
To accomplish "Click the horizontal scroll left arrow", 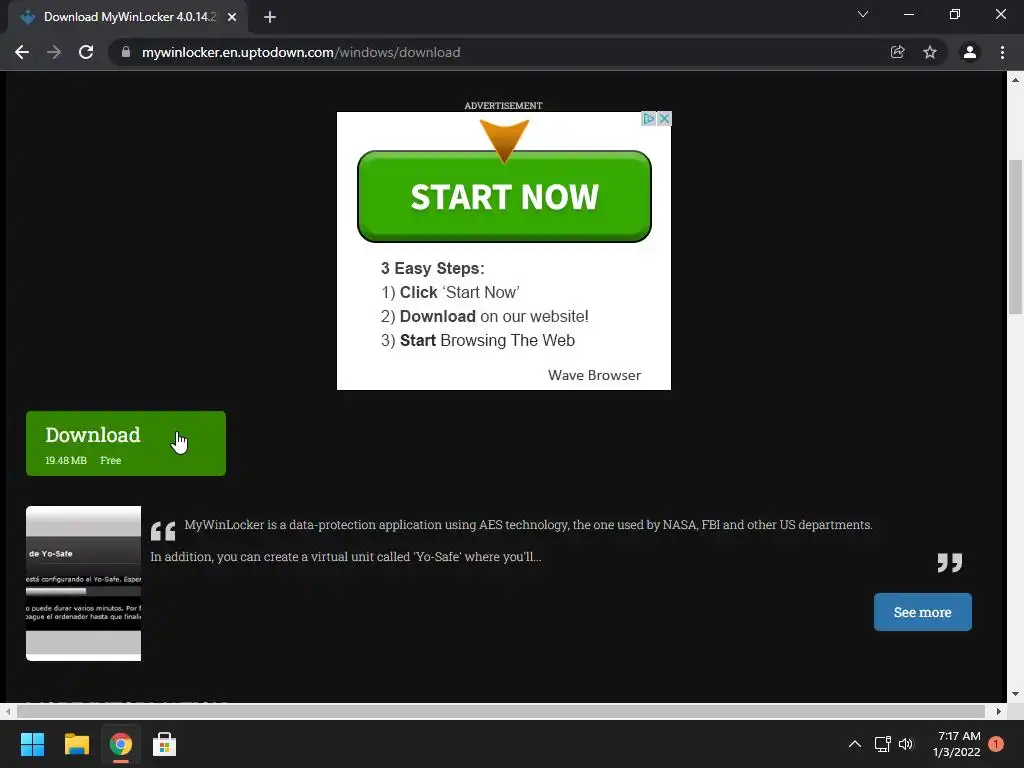I will [x=8, y=711].
